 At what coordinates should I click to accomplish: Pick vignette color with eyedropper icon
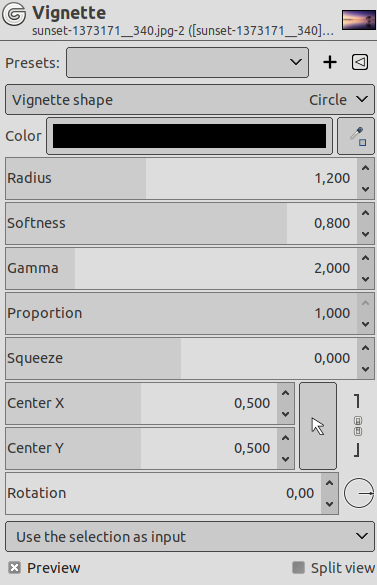356,136
